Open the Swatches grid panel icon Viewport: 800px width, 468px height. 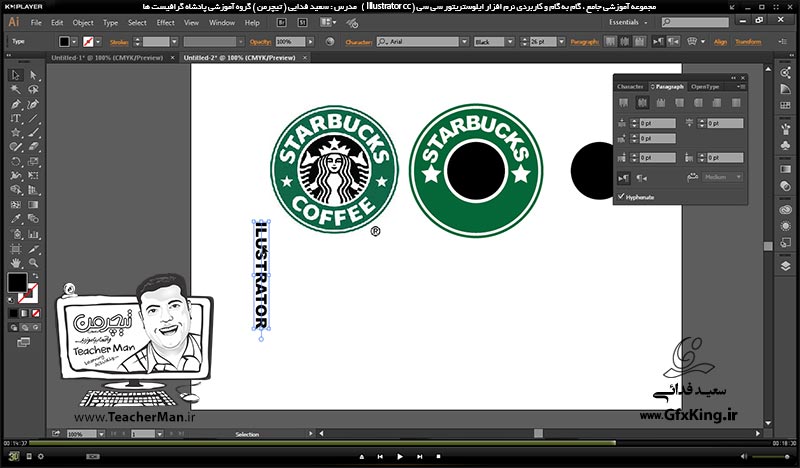(x=785, y=105)
